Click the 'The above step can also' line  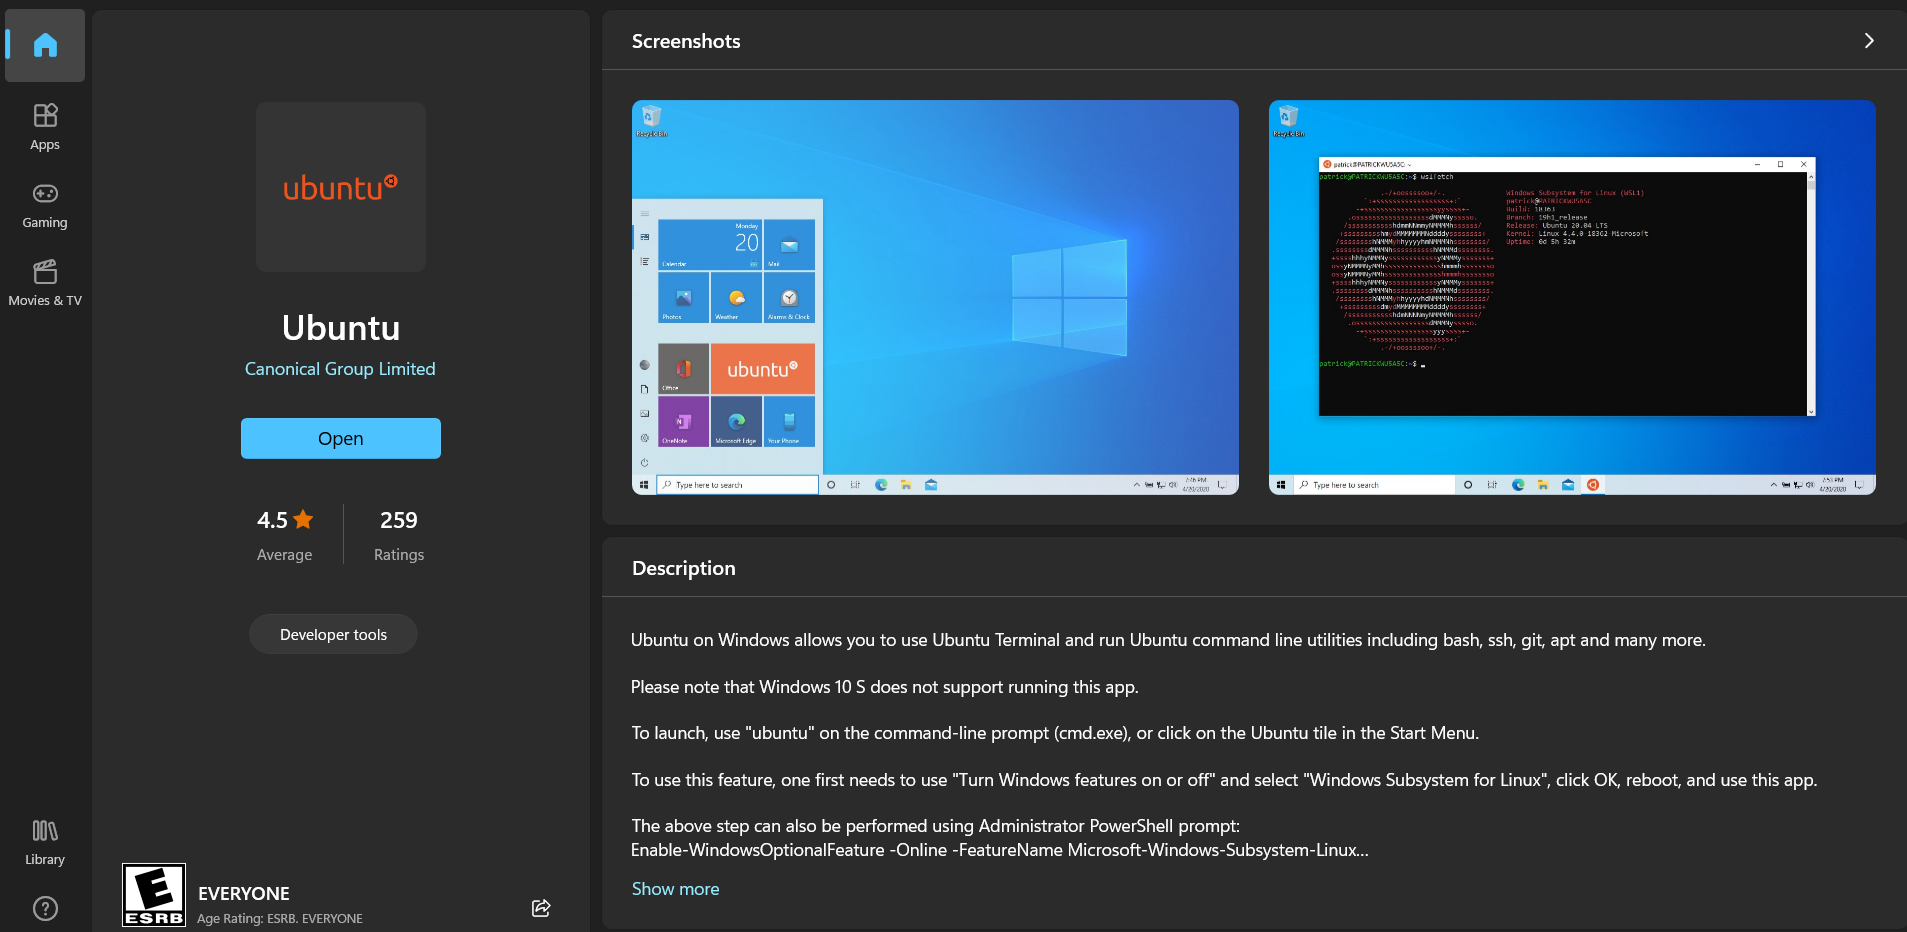pyautogui.click(x=936, y=826)
